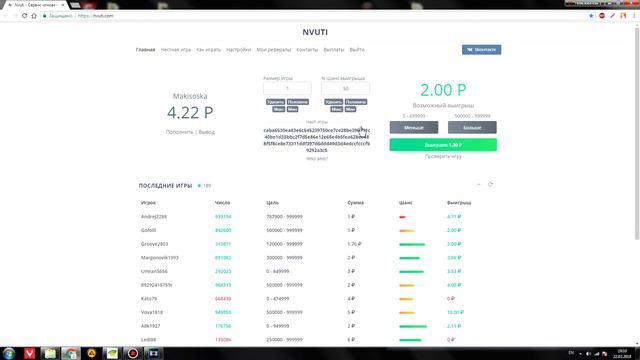Image resolution: width=640 pixels, height=360 pixels.
Task: Click the Пополнить balance link
Action: click(179, 132)
